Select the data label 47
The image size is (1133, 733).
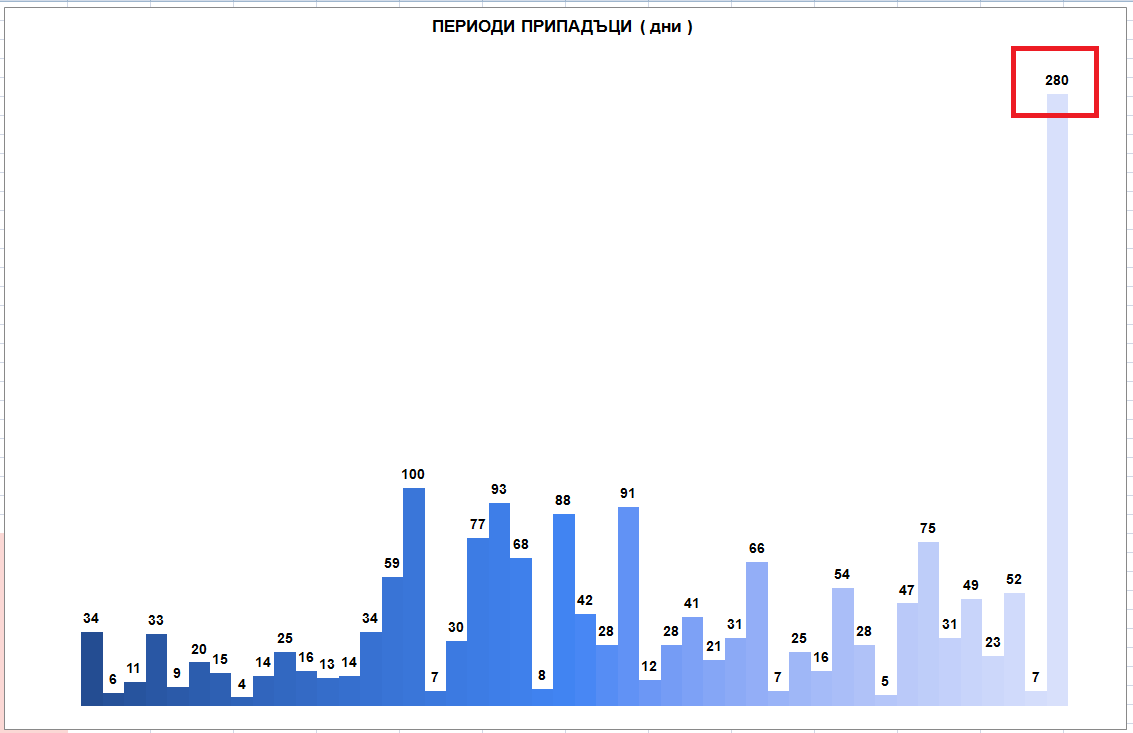pyautogui.click(x=907, y=591)
